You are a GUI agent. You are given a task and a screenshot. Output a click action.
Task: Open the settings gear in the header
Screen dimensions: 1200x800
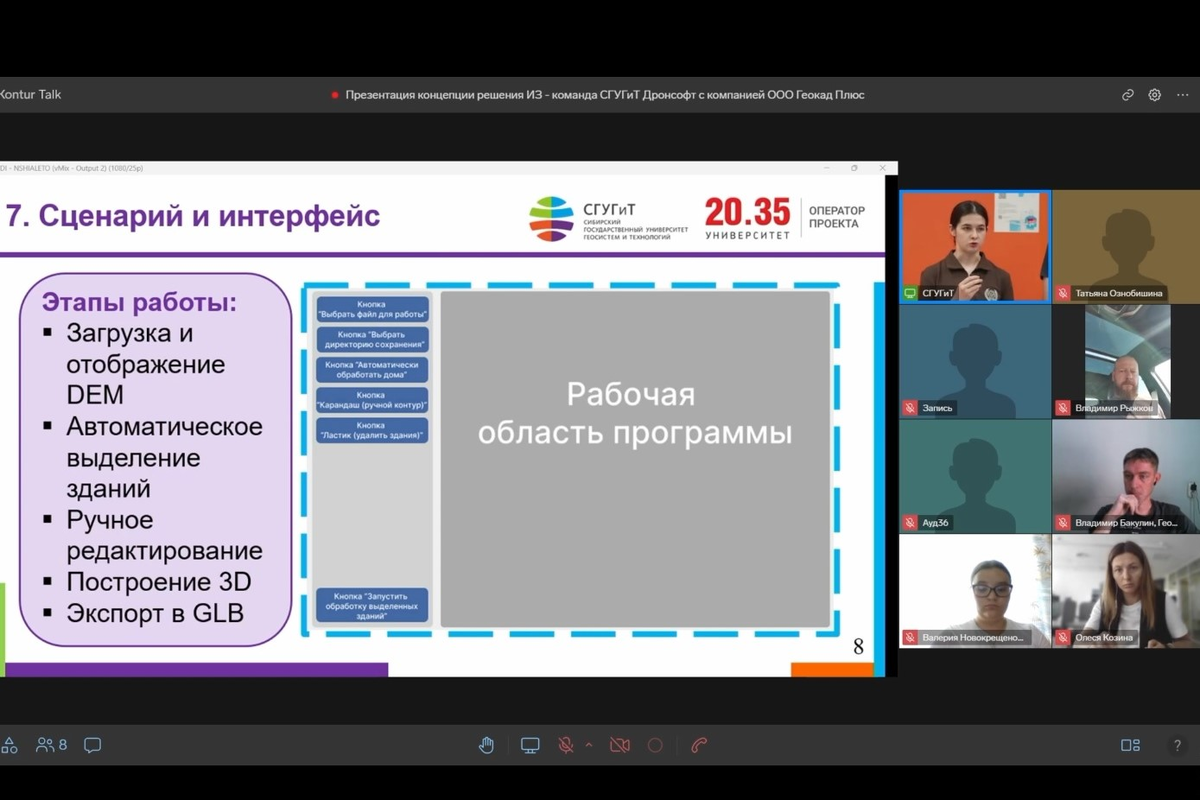pyautogui.click(x=1155, y=95)
